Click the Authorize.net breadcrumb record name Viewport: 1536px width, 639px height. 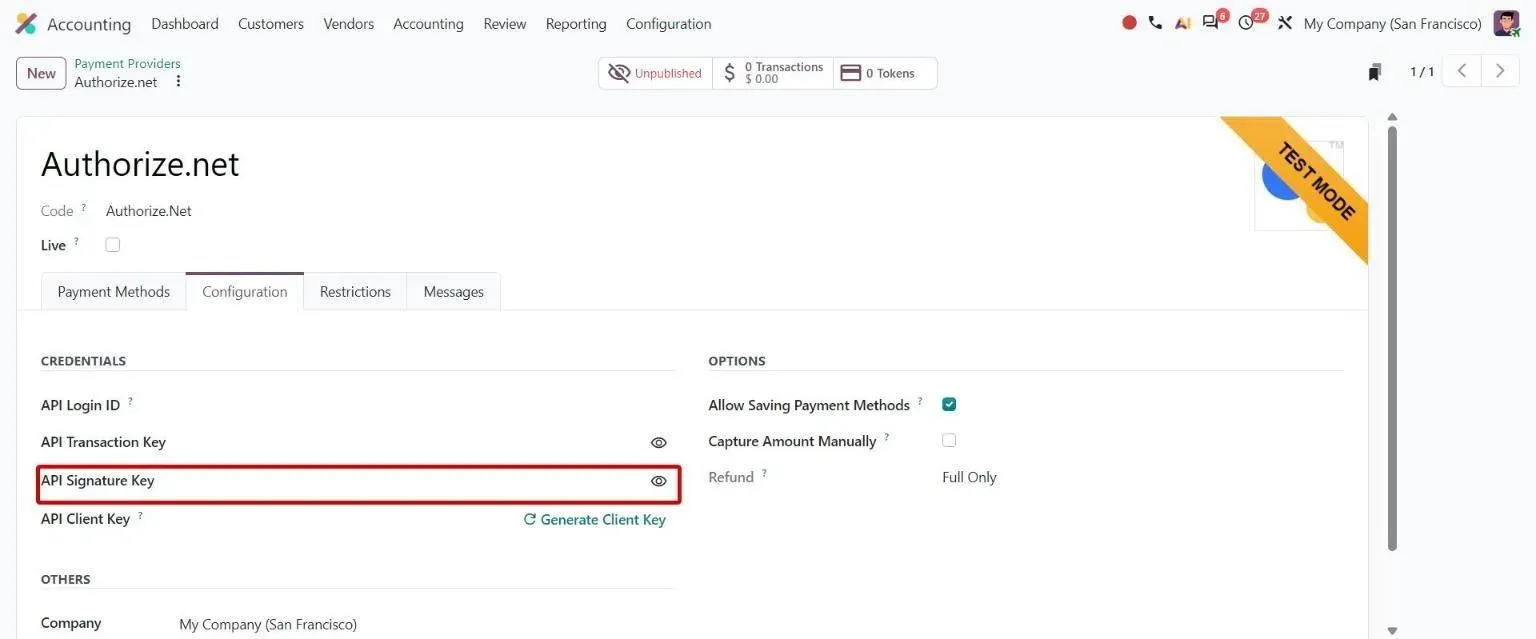(x=116, y=82)
